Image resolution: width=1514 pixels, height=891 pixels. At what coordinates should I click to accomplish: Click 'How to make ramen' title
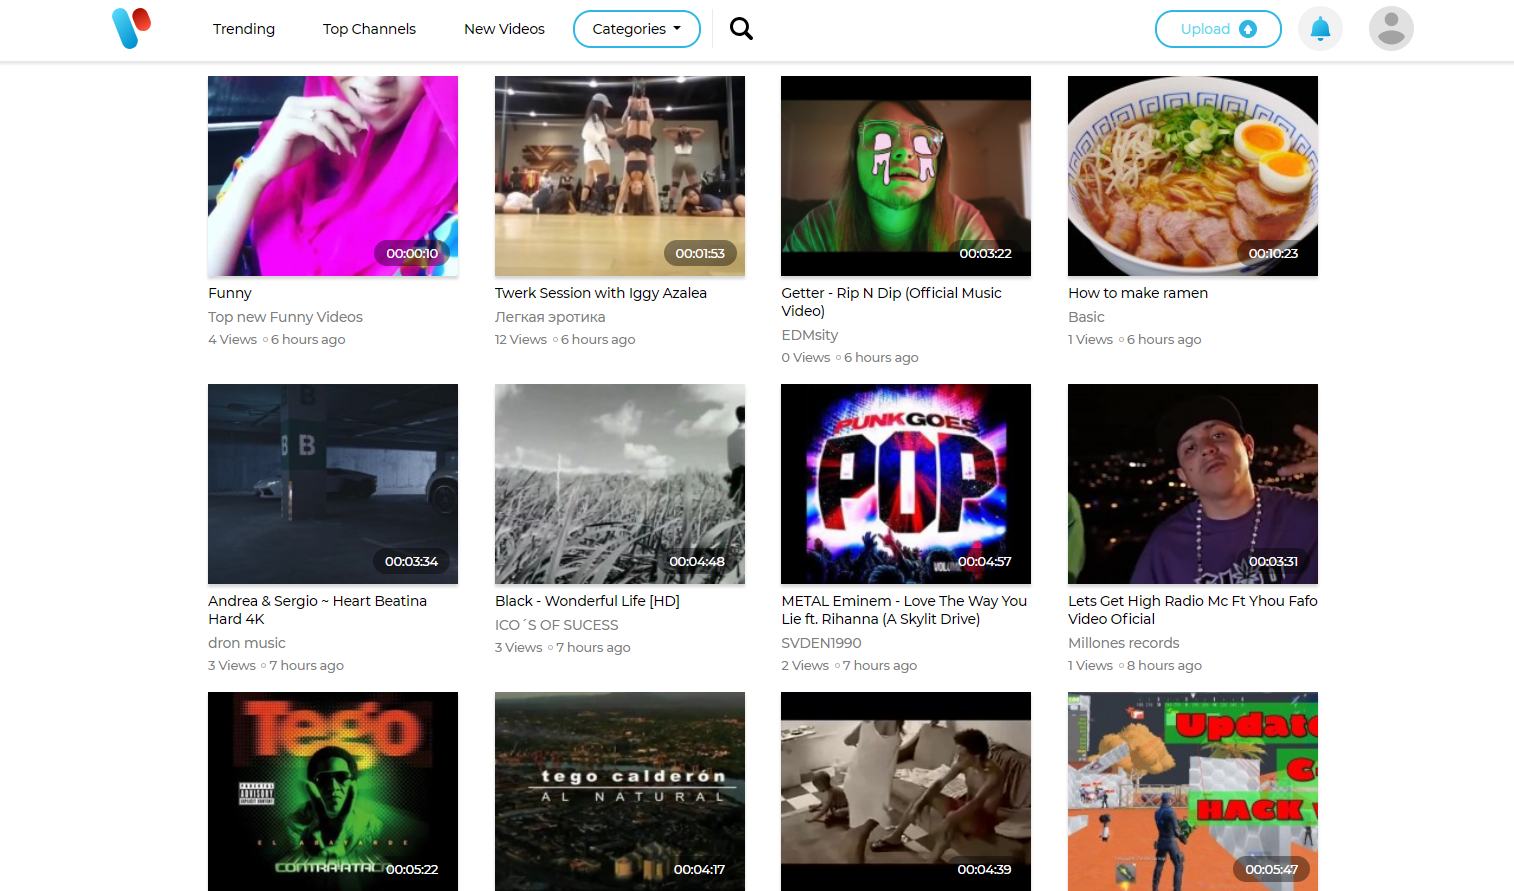click(x=1138, y=293)
